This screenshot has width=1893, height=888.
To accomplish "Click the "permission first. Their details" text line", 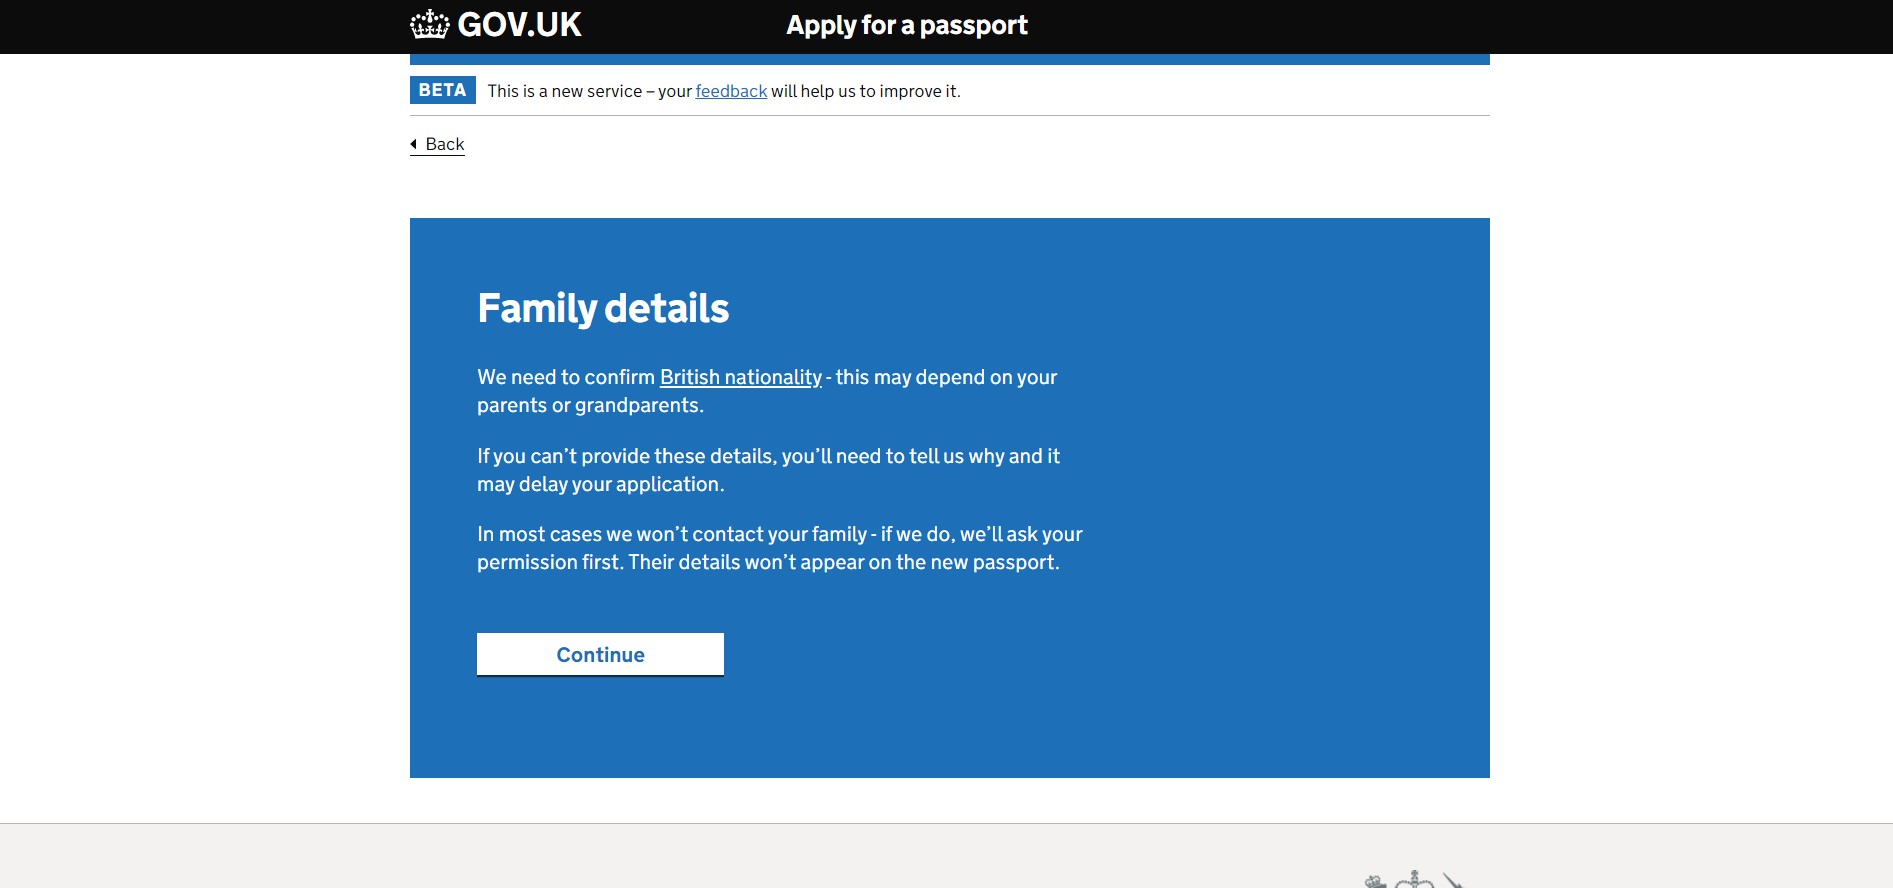I will pos(767,562).
